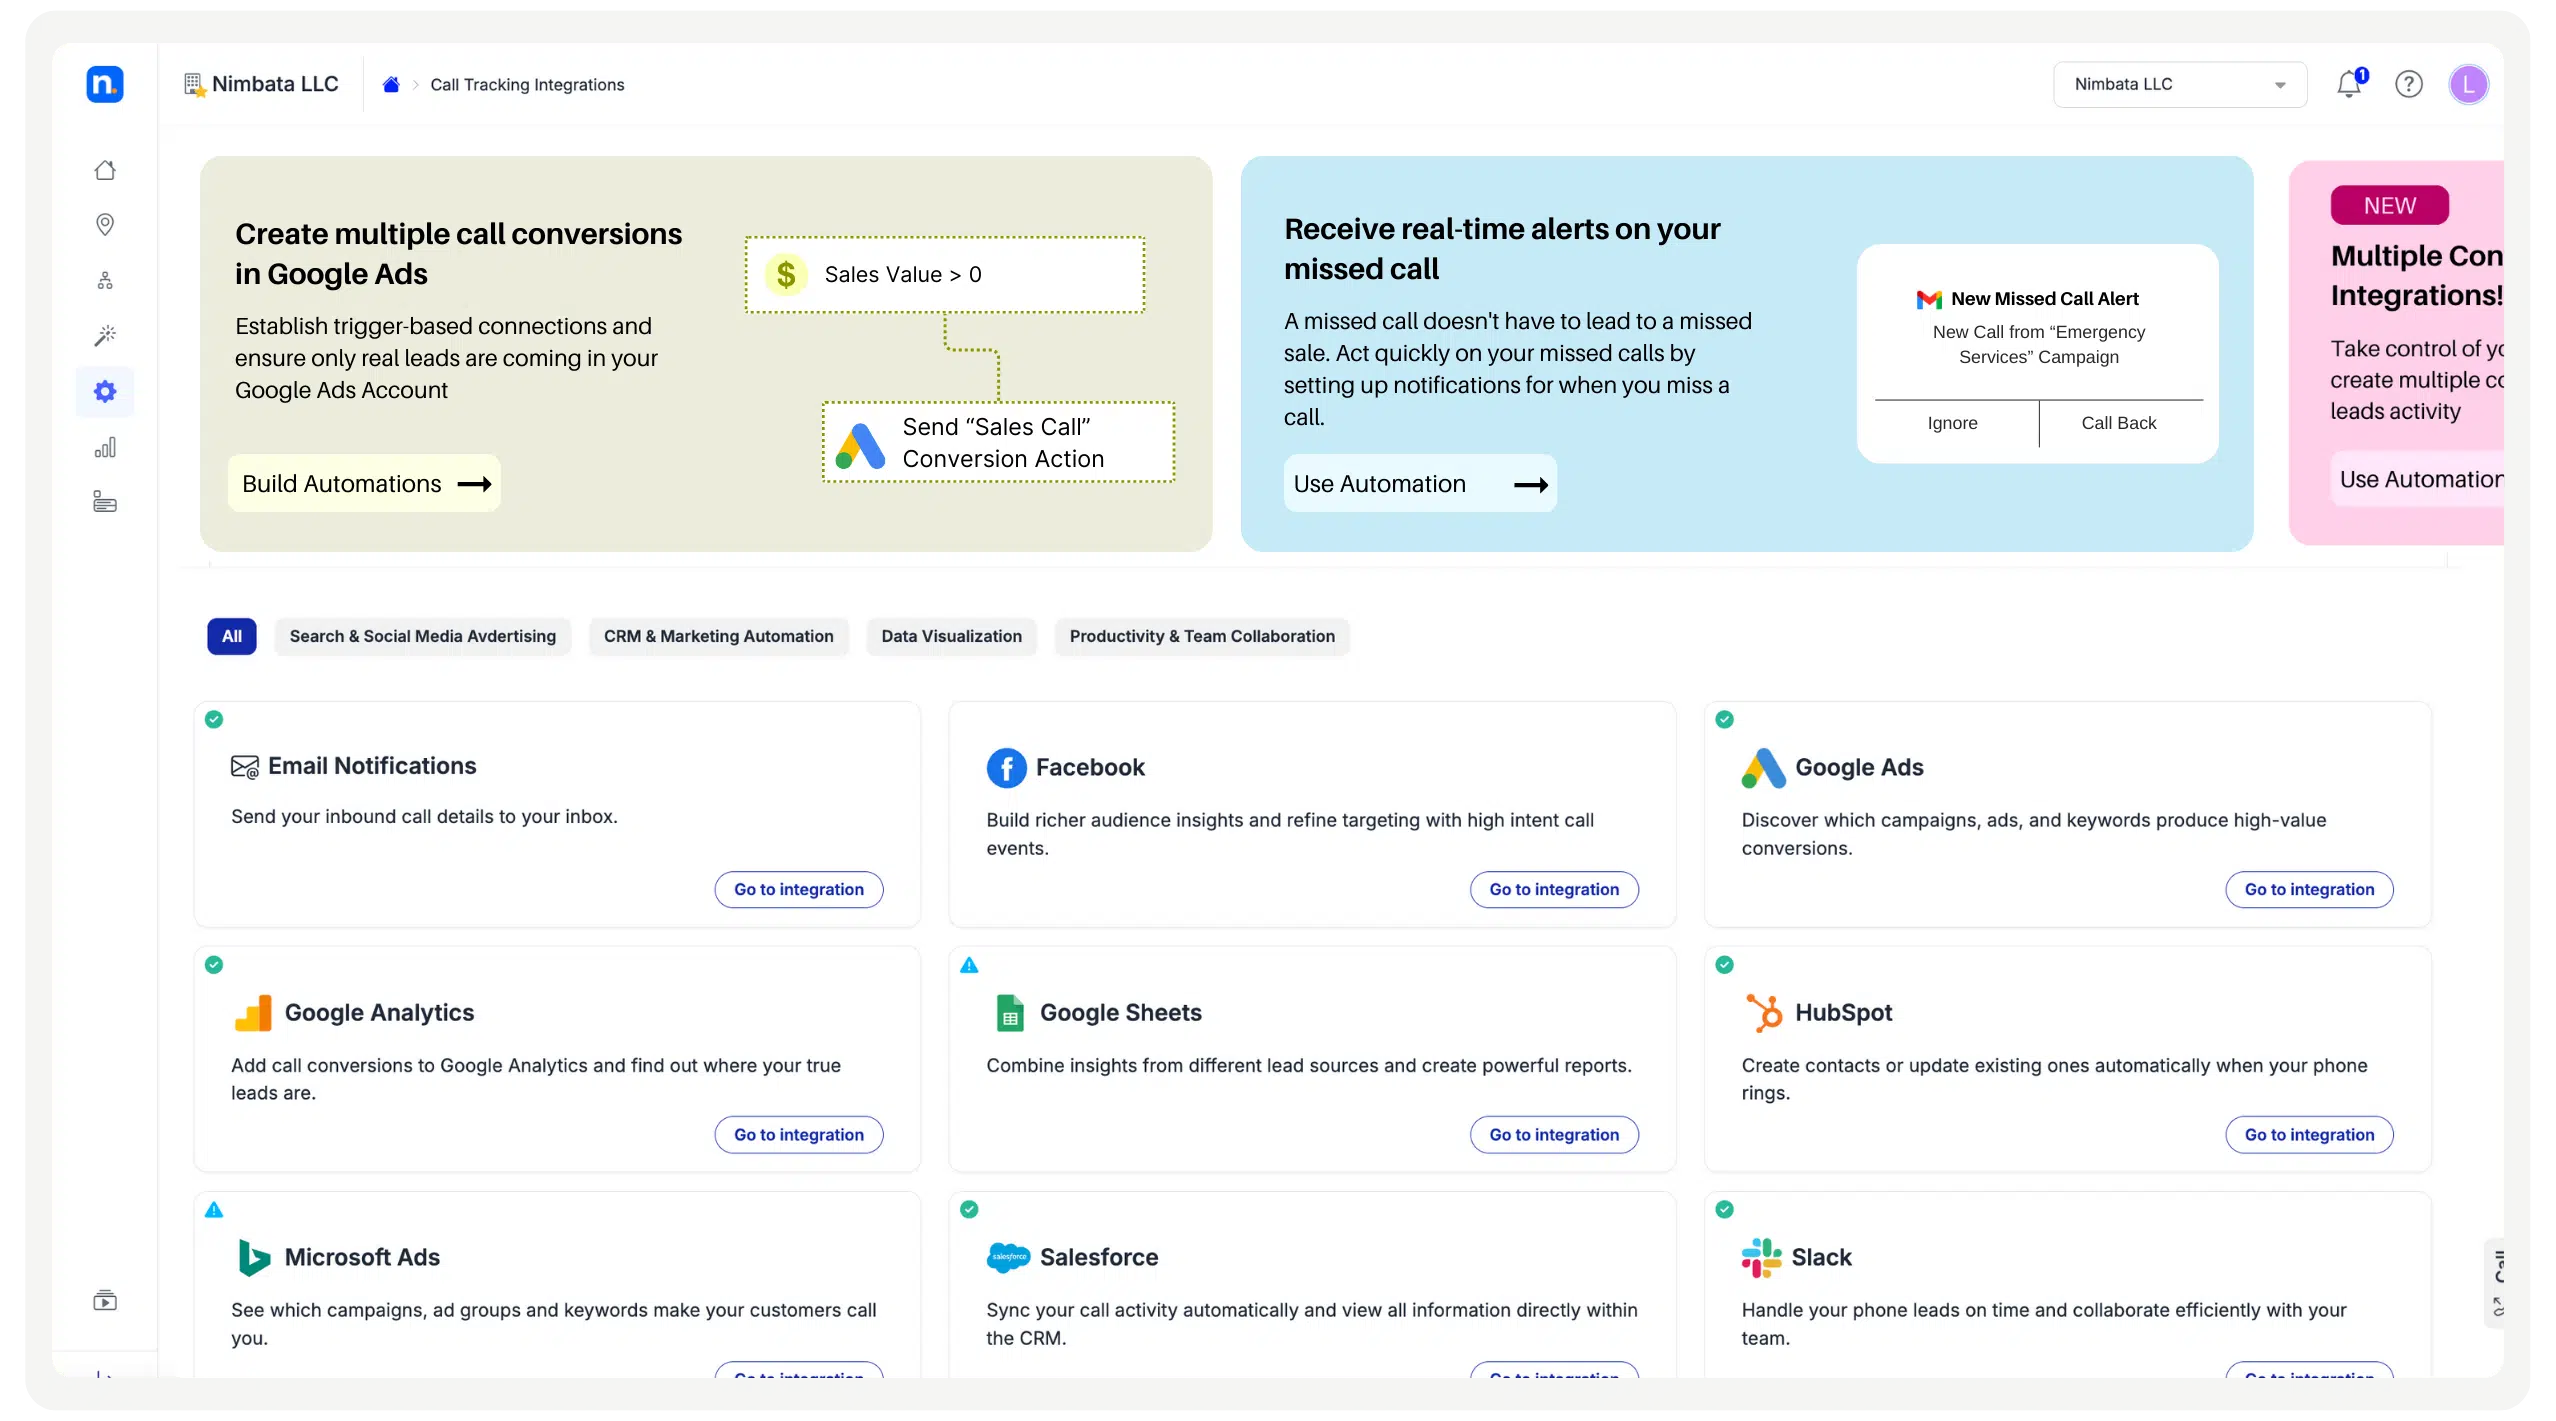2556x1421 pixels.
Task: Filter by Data Visualization category
Action: (x=951, y=636)
